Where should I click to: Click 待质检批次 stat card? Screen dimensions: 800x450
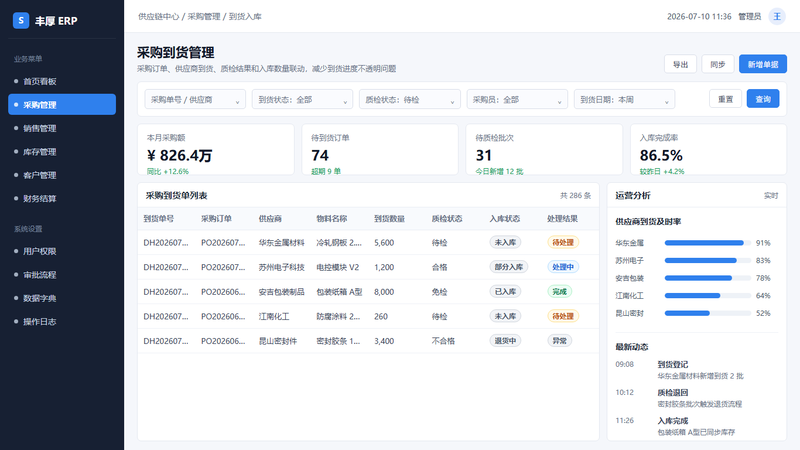(x=544, y=149)
